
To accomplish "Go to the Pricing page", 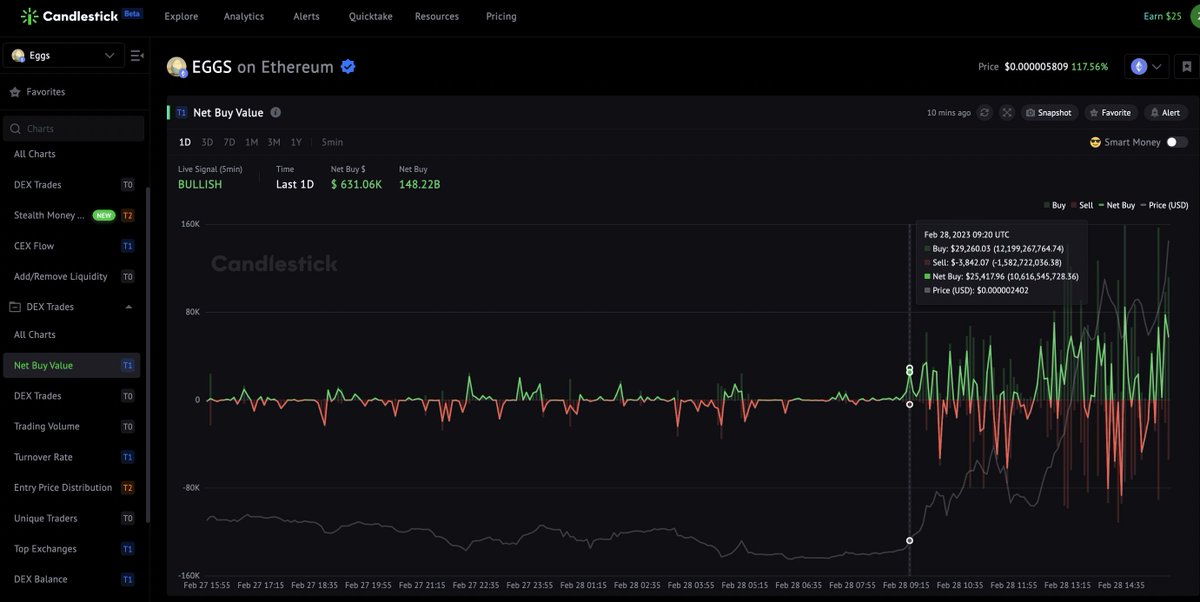I will (501, 16).
